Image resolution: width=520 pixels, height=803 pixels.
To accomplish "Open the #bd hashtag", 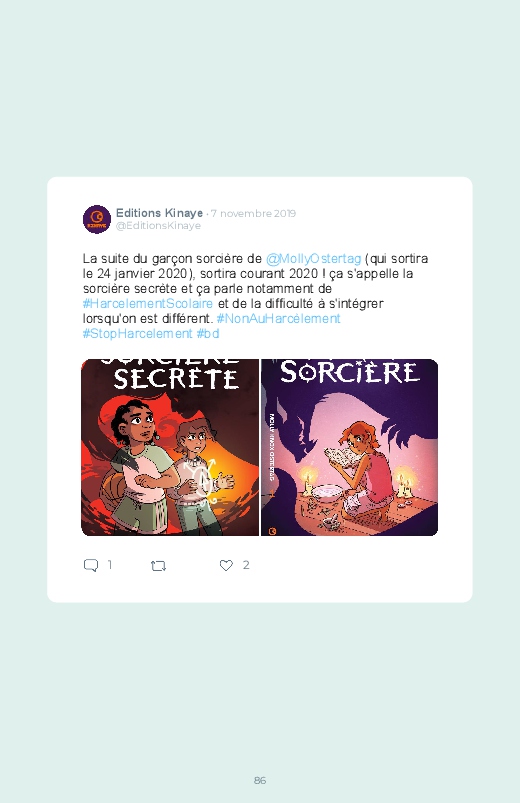I will (x=208, y=333).
